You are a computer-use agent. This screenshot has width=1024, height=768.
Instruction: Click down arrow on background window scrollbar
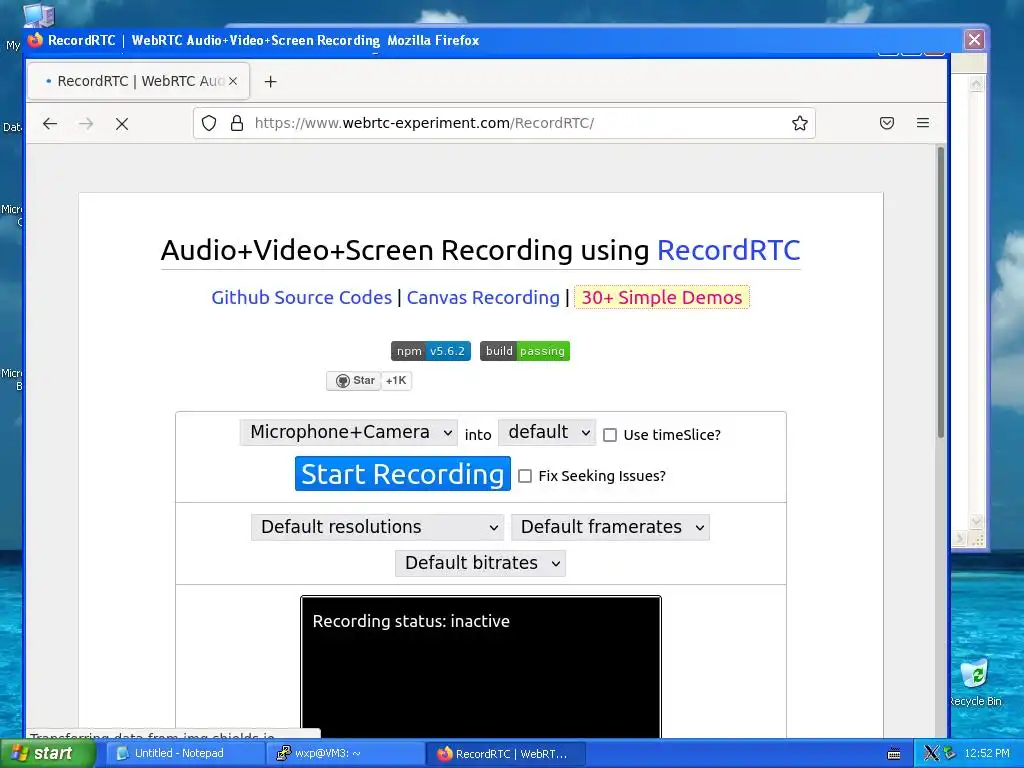976,521
